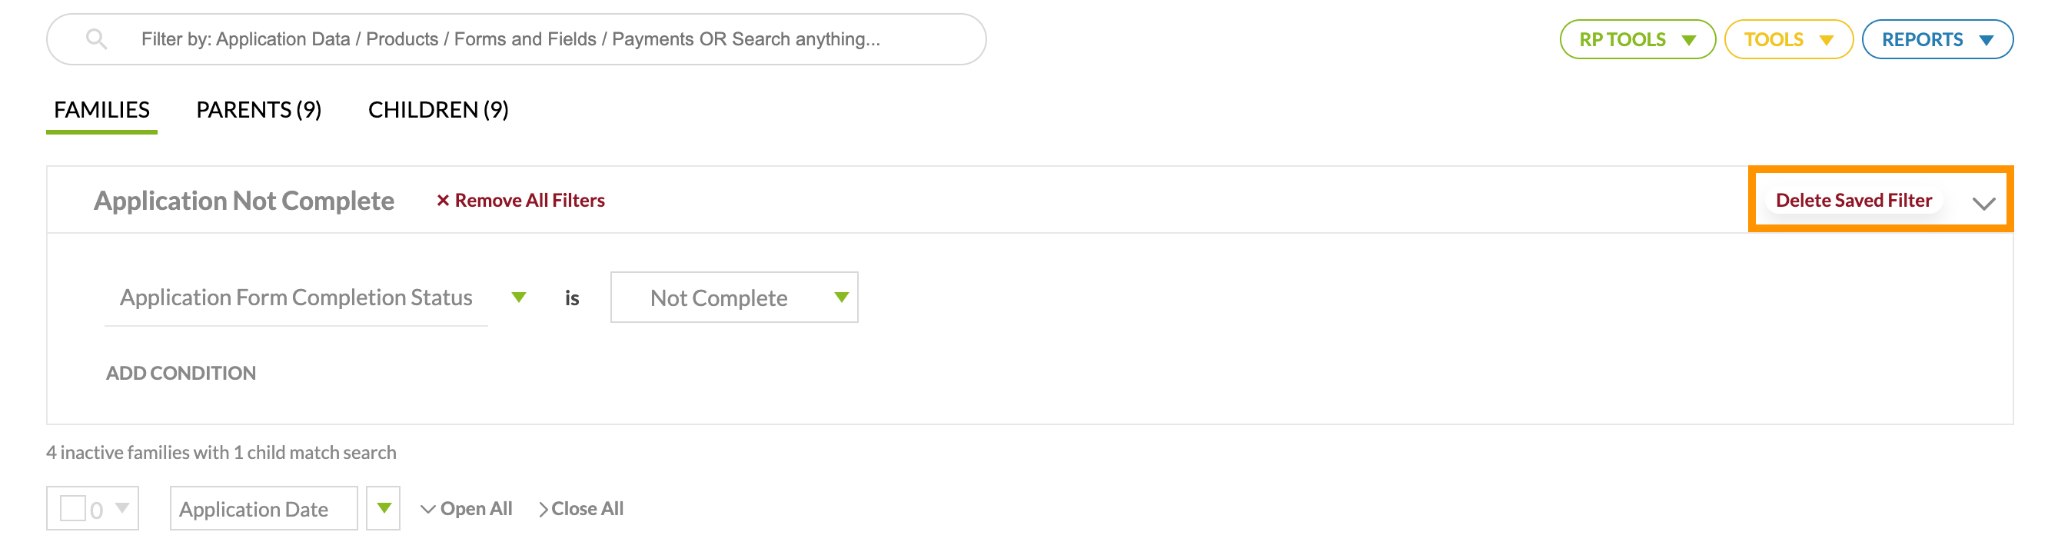Screen dimensions: 2048x544
Task: Click Delete Saved Filter
Action: [1853, 200]
